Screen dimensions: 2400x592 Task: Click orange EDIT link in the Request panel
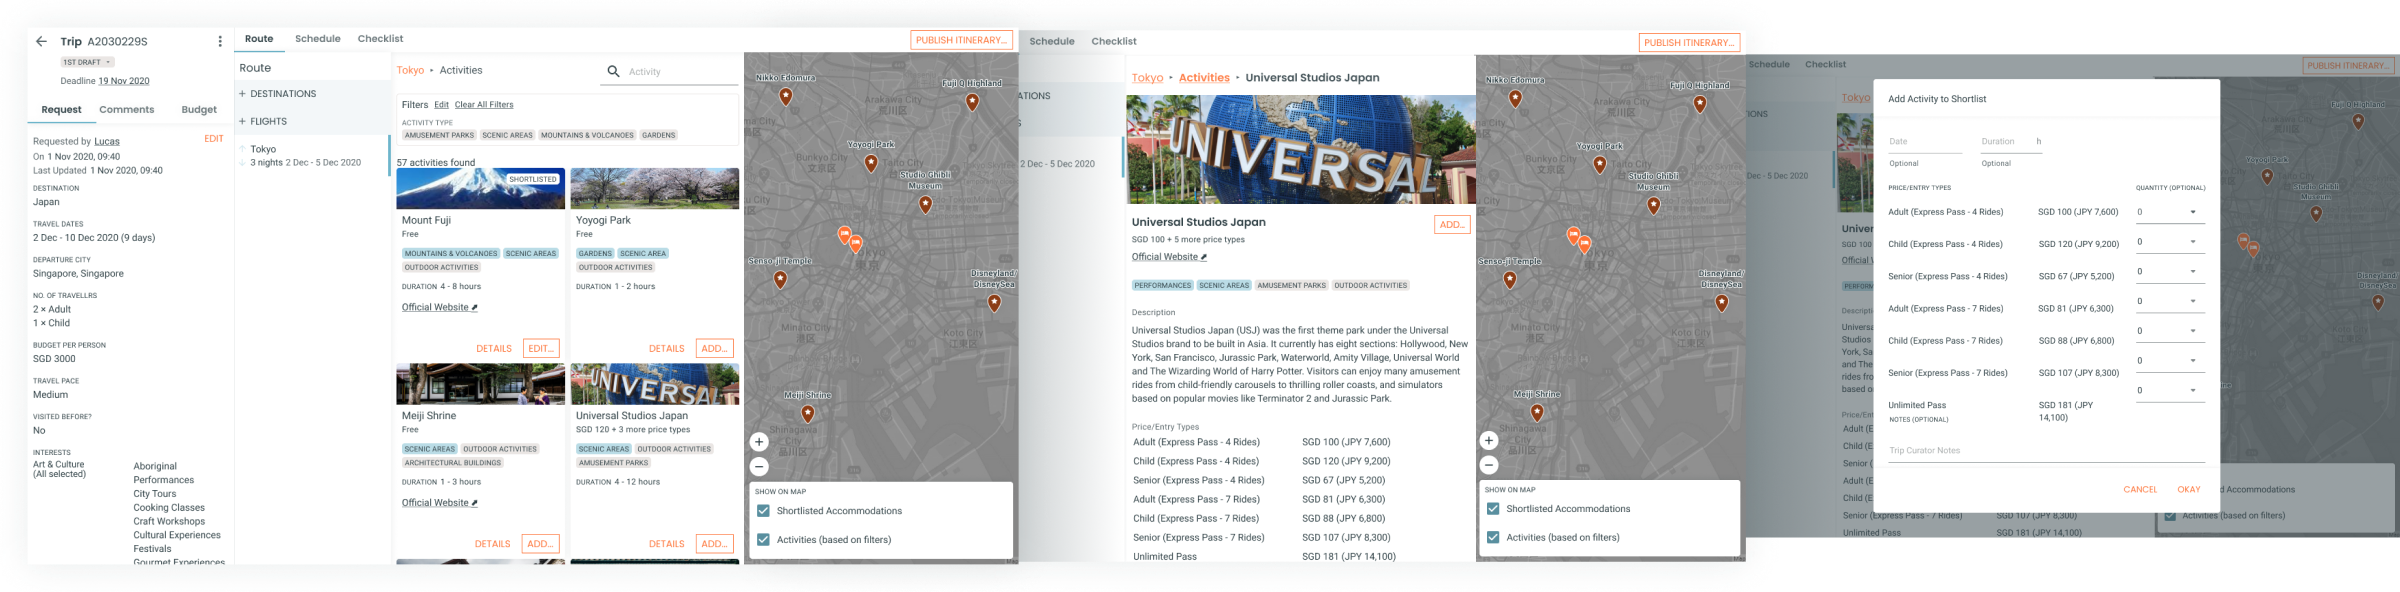coord(214,139)
